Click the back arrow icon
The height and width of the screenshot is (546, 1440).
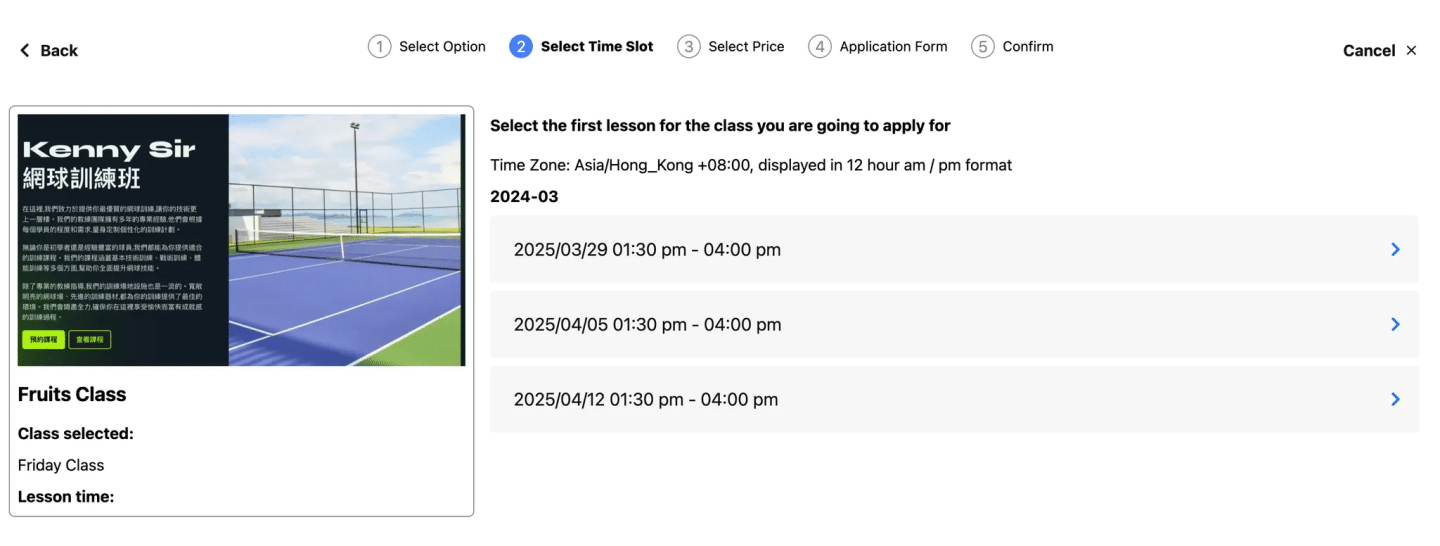coord(25,50)
